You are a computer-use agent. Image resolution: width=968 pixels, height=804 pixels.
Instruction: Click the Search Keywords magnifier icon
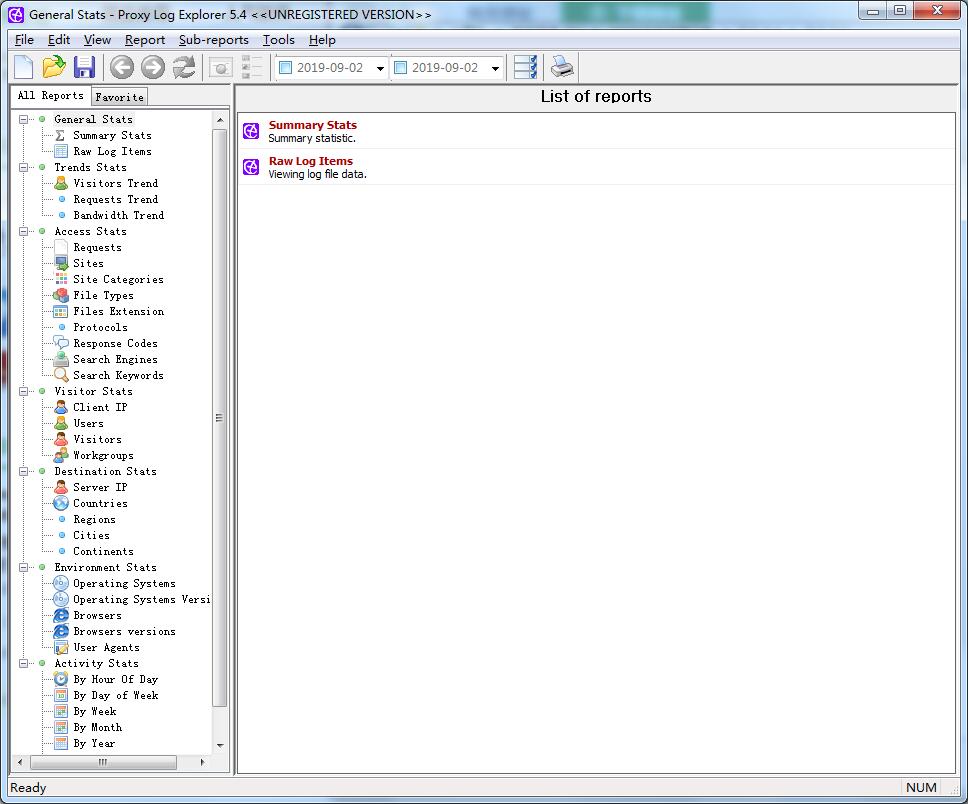coord(61,375)
